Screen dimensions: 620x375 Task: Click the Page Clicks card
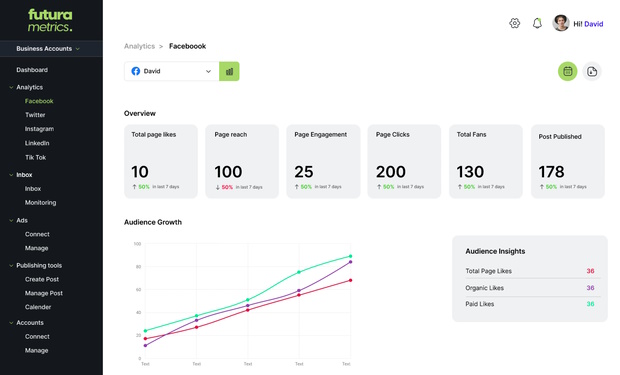coord(404,161)
